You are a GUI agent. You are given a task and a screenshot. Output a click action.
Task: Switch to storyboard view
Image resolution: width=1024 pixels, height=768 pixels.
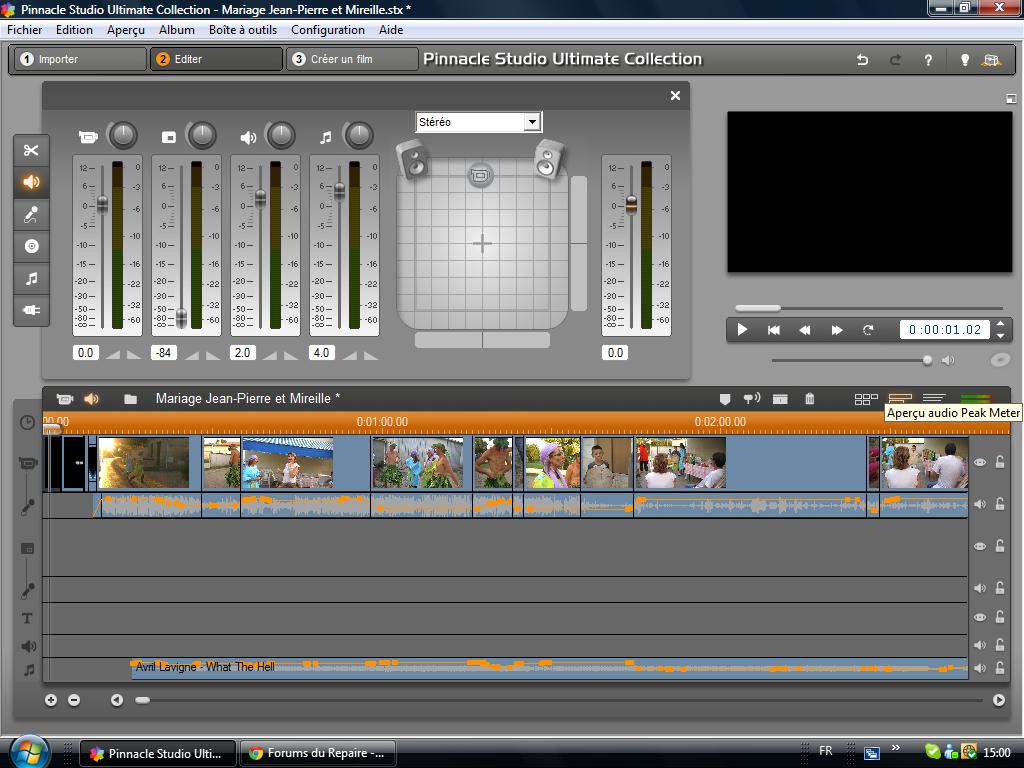[x=866, y=398]
